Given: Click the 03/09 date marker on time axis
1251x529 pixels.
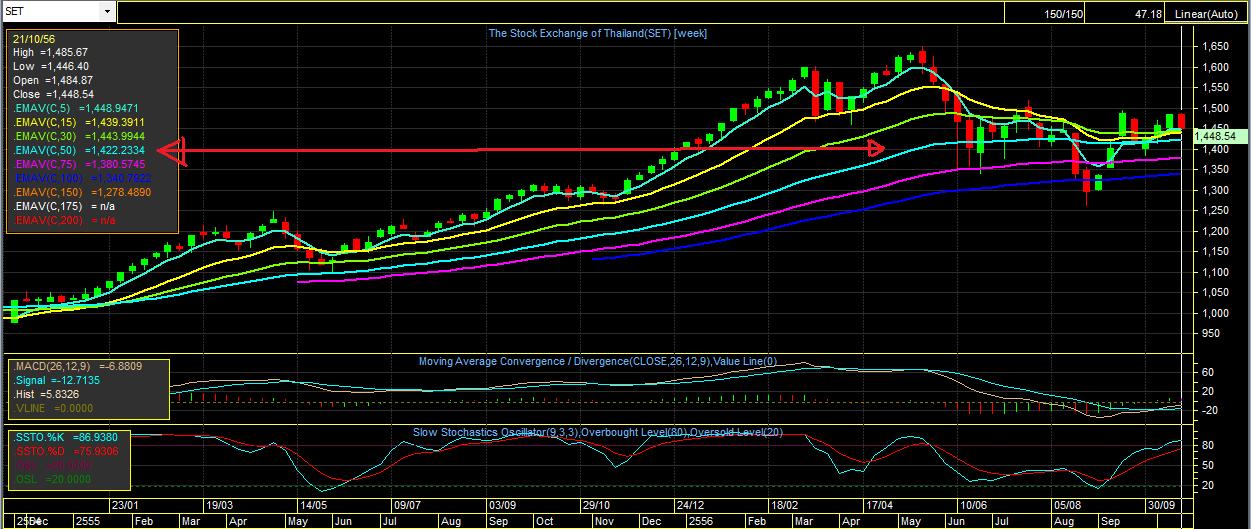Looking at the screenshot, I should coord(502,506).
